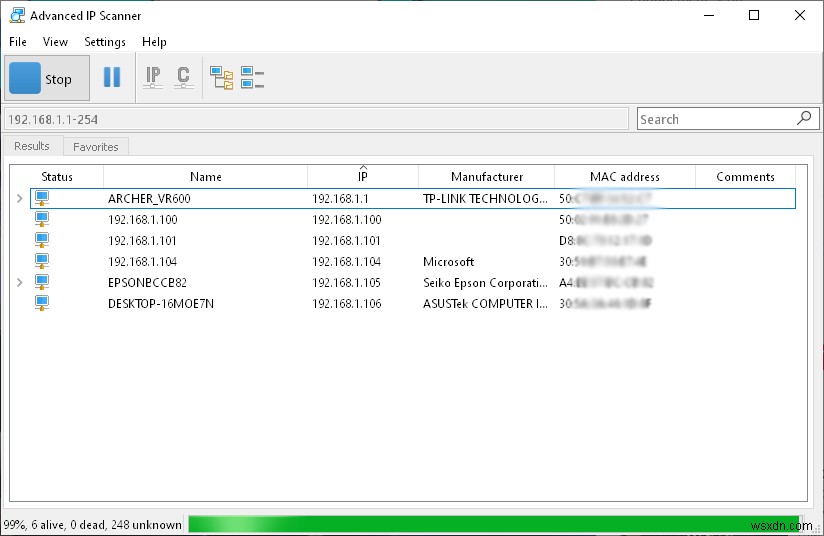824x536 pixels.
Task: Select the EPSONBCCB82 name cell
Action: [147, 283]
